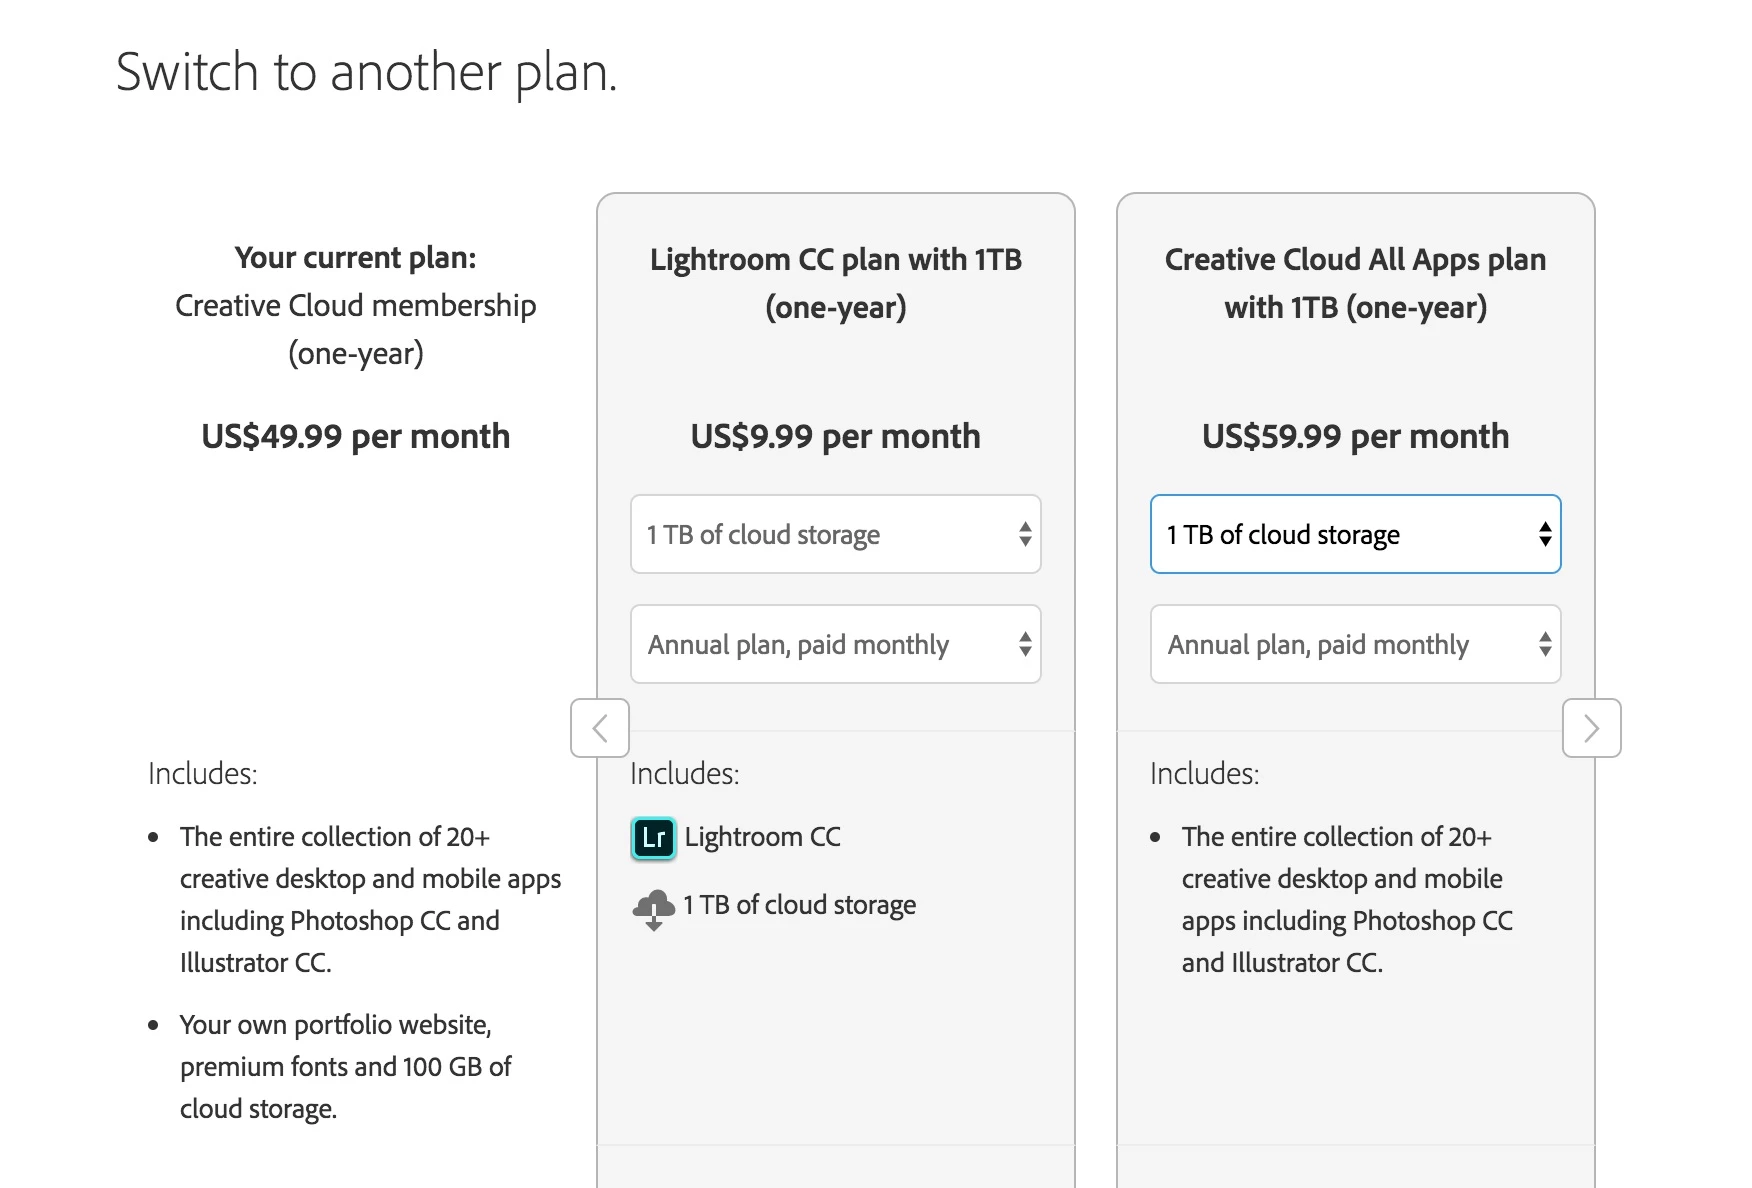This screenshot has width=1752, height=1188.
Task: Select the Lightroom CC plan with 1TB heading
Action: tap(836, 283)
